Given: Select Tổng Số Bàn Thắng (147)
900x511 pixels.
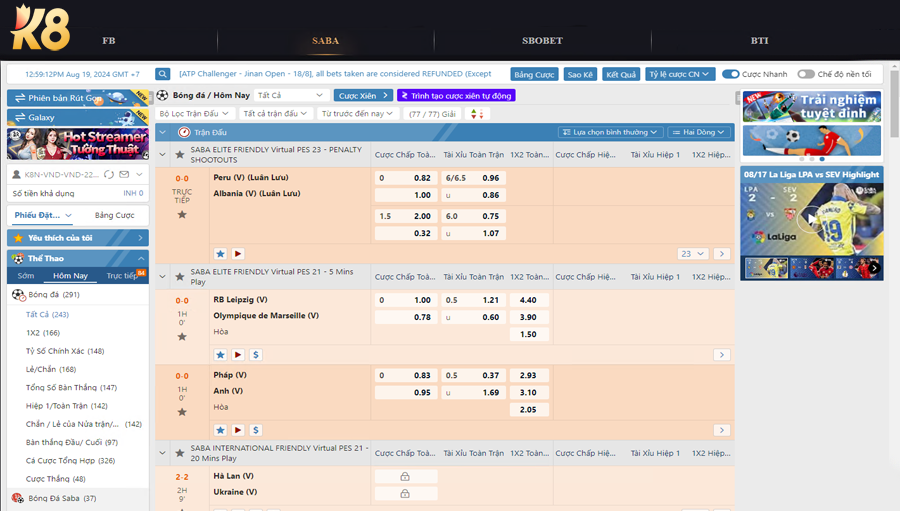Looking at the screenshot, I should pos(71,388).
